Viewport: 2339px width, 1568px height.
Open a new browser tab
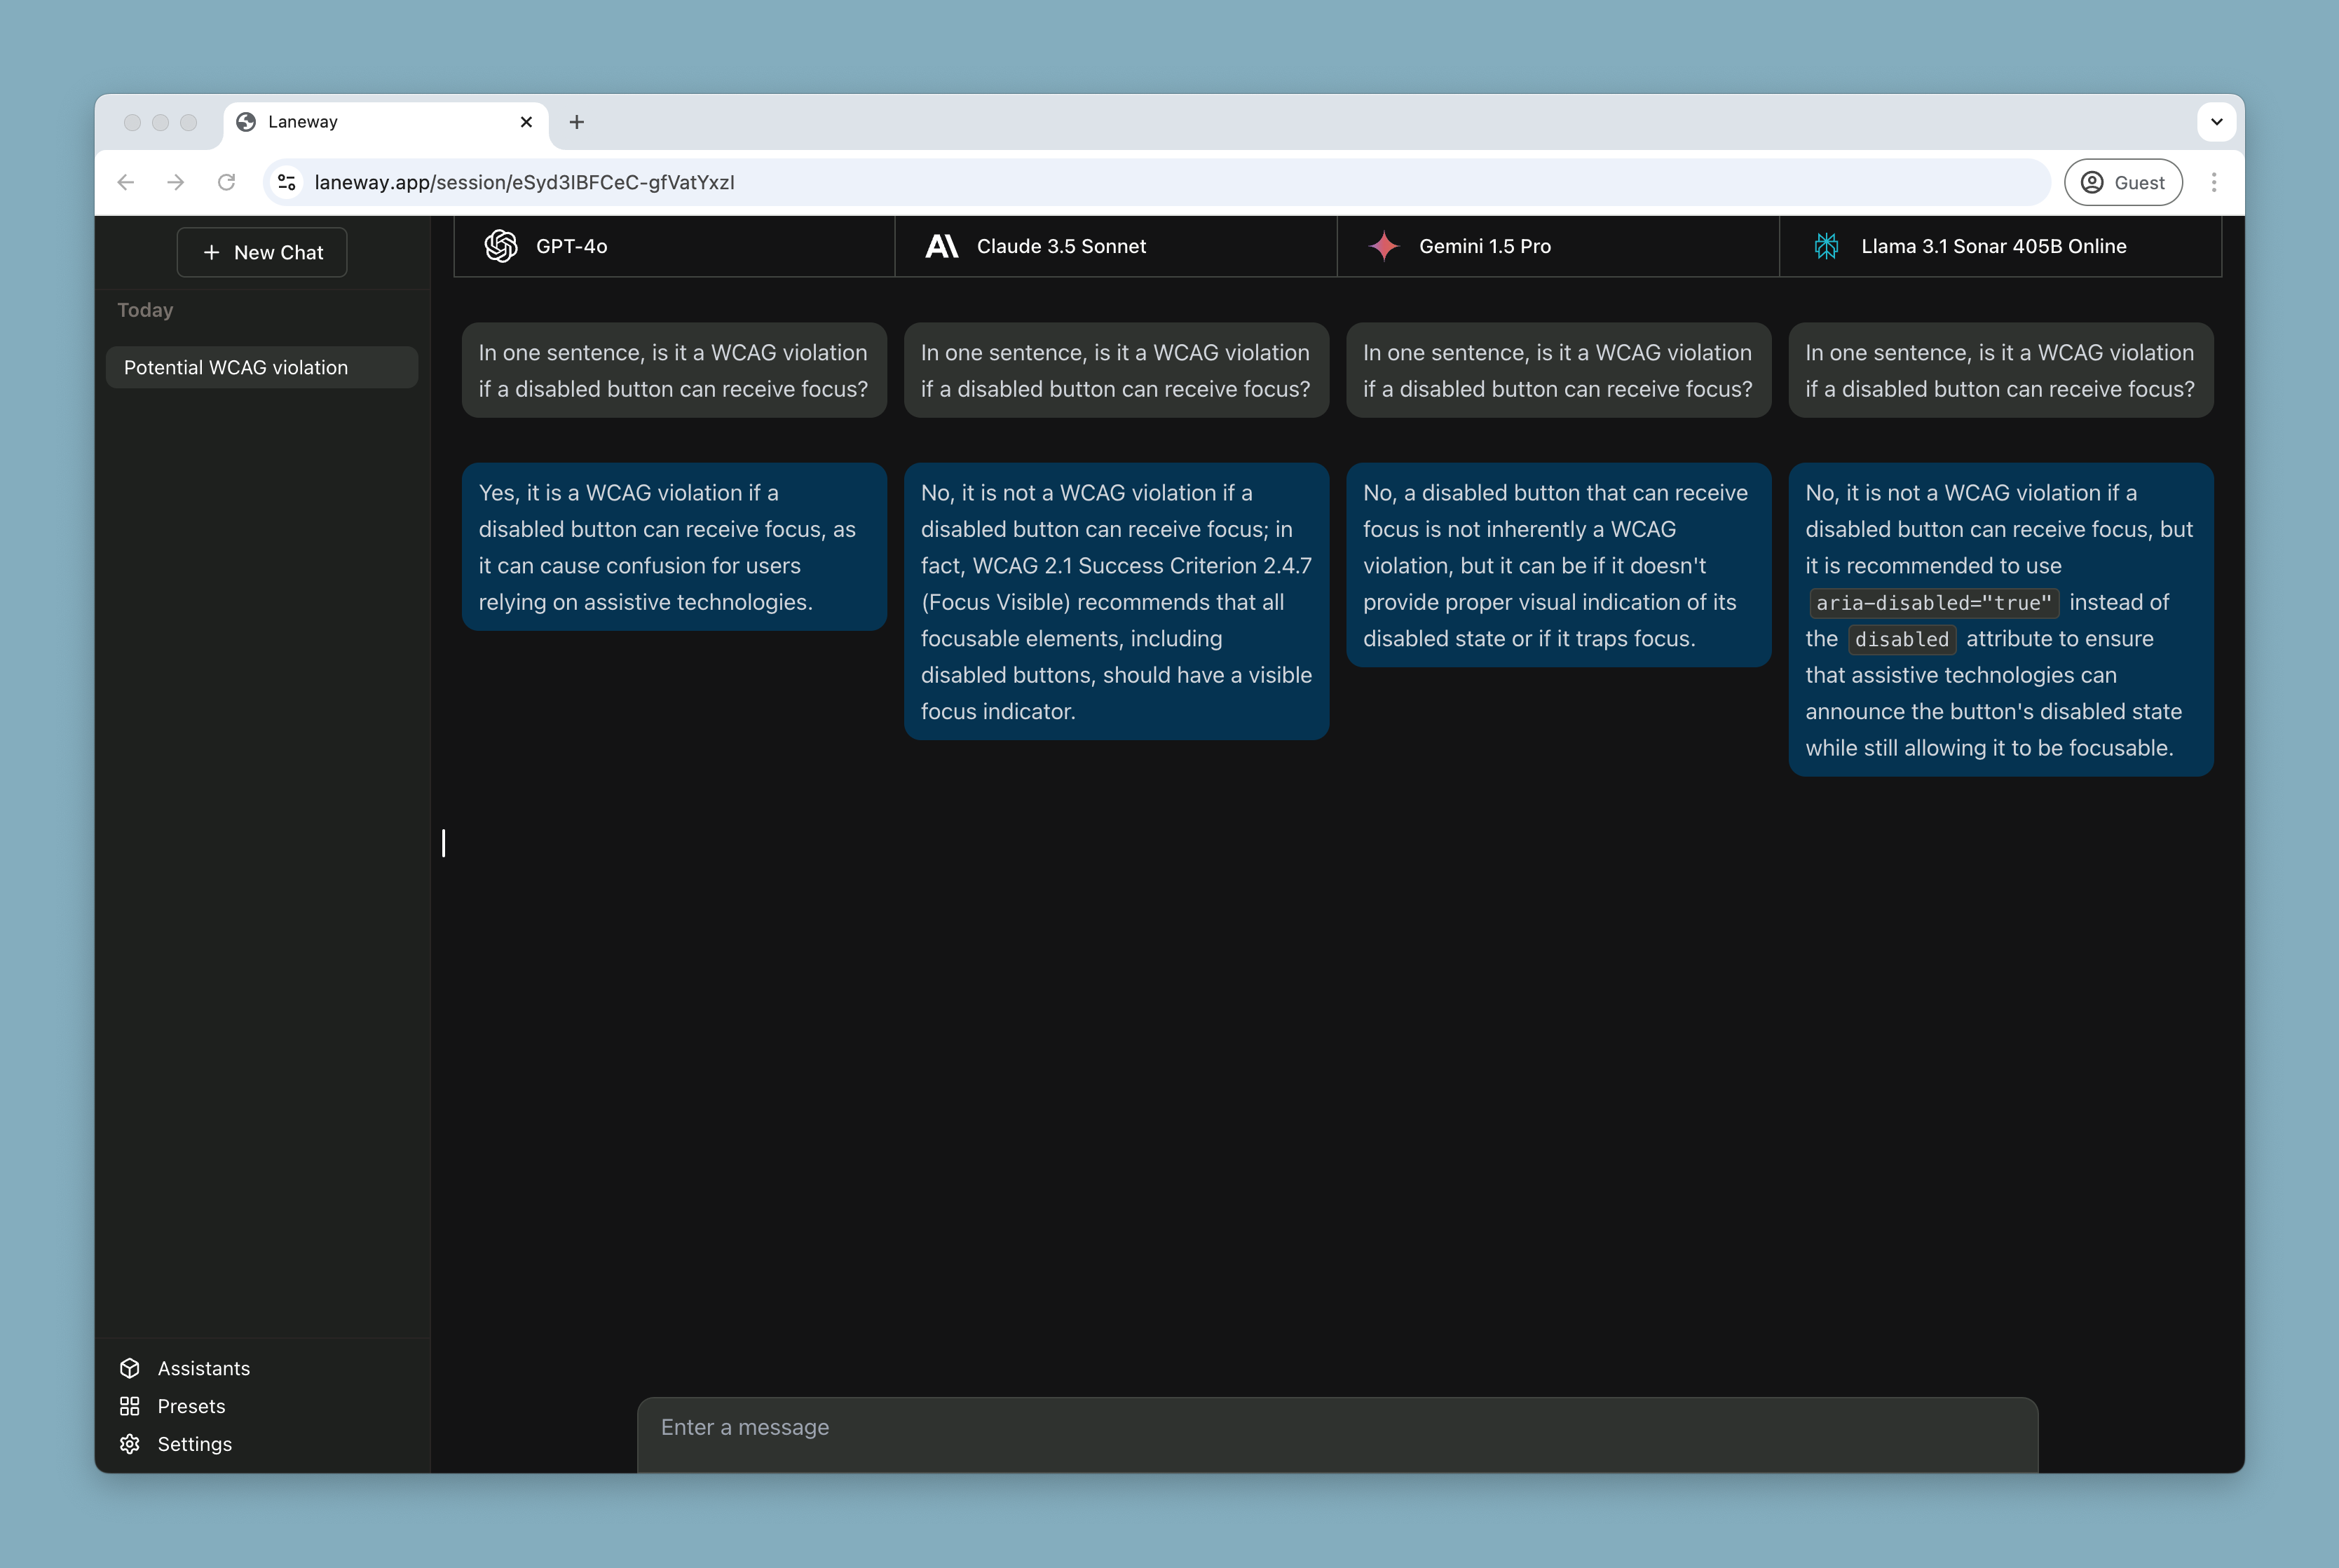click(577, 122)
